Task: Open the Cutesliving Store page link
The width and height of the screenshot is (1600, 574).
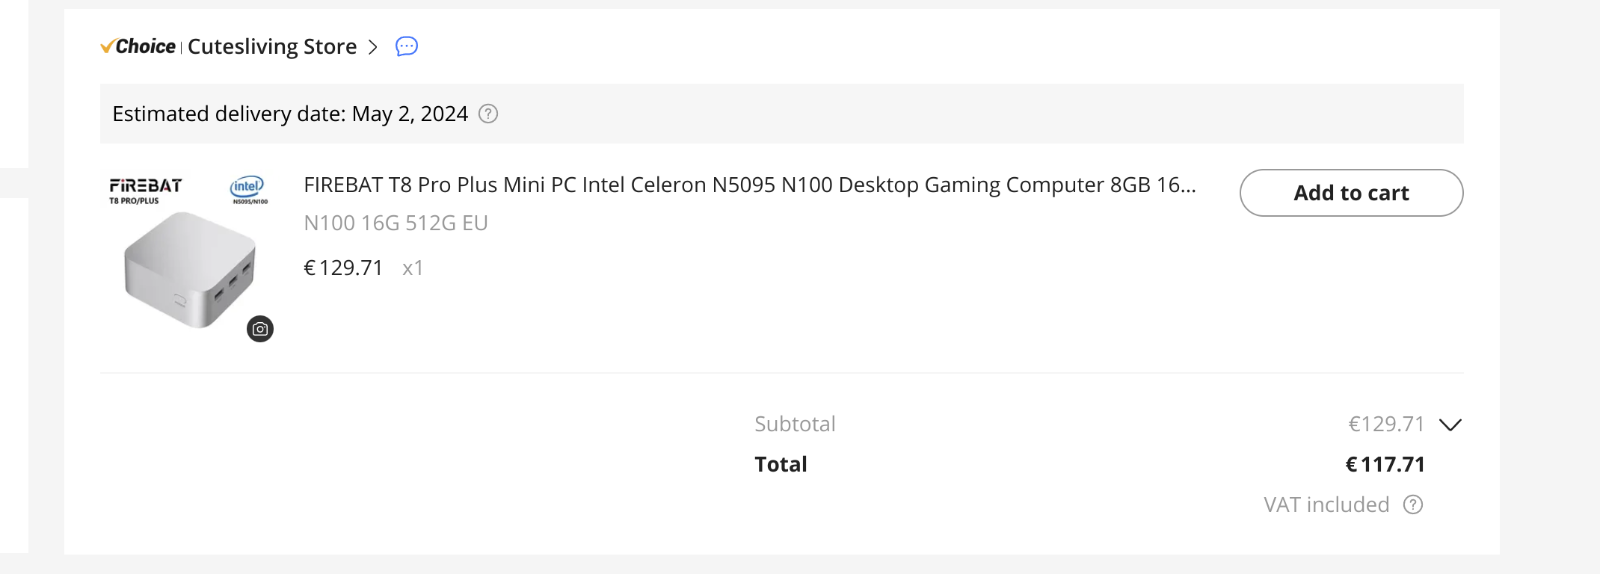Action: [272, 47]
